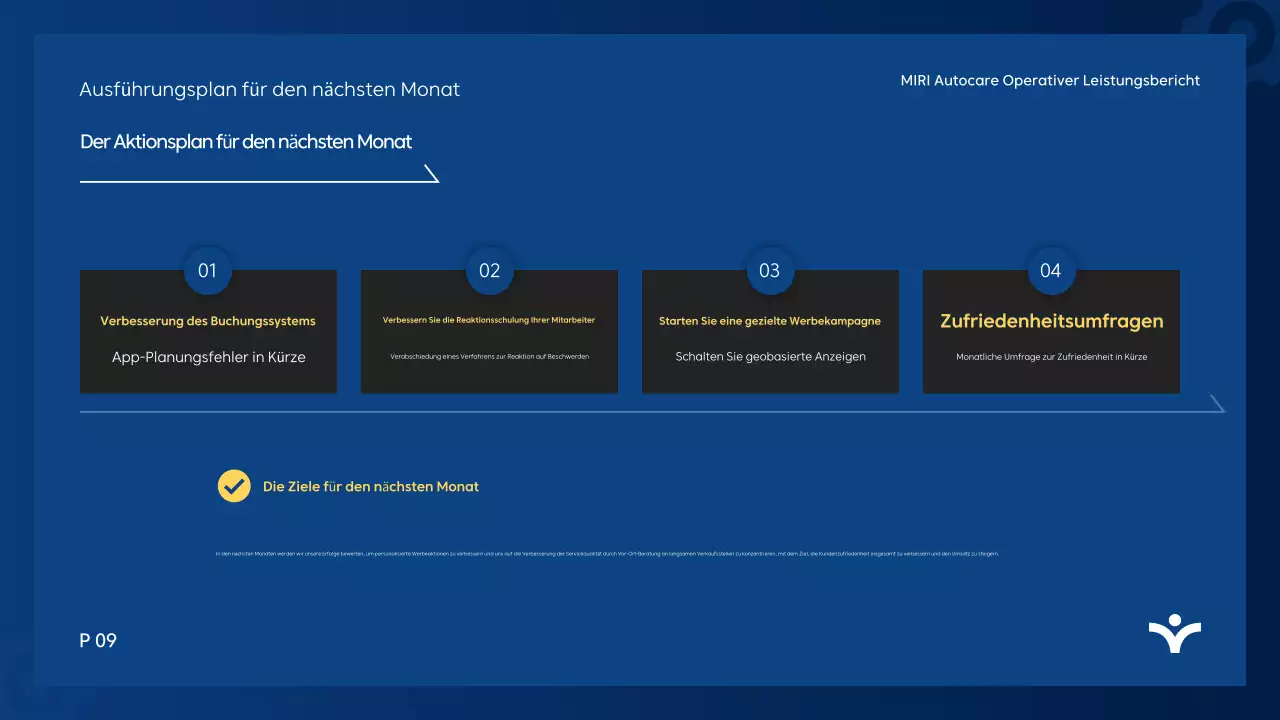Click the heading "Ausführungsplan für den nächsten Monat"
The image size is (1280, 720).
(270, 89)
